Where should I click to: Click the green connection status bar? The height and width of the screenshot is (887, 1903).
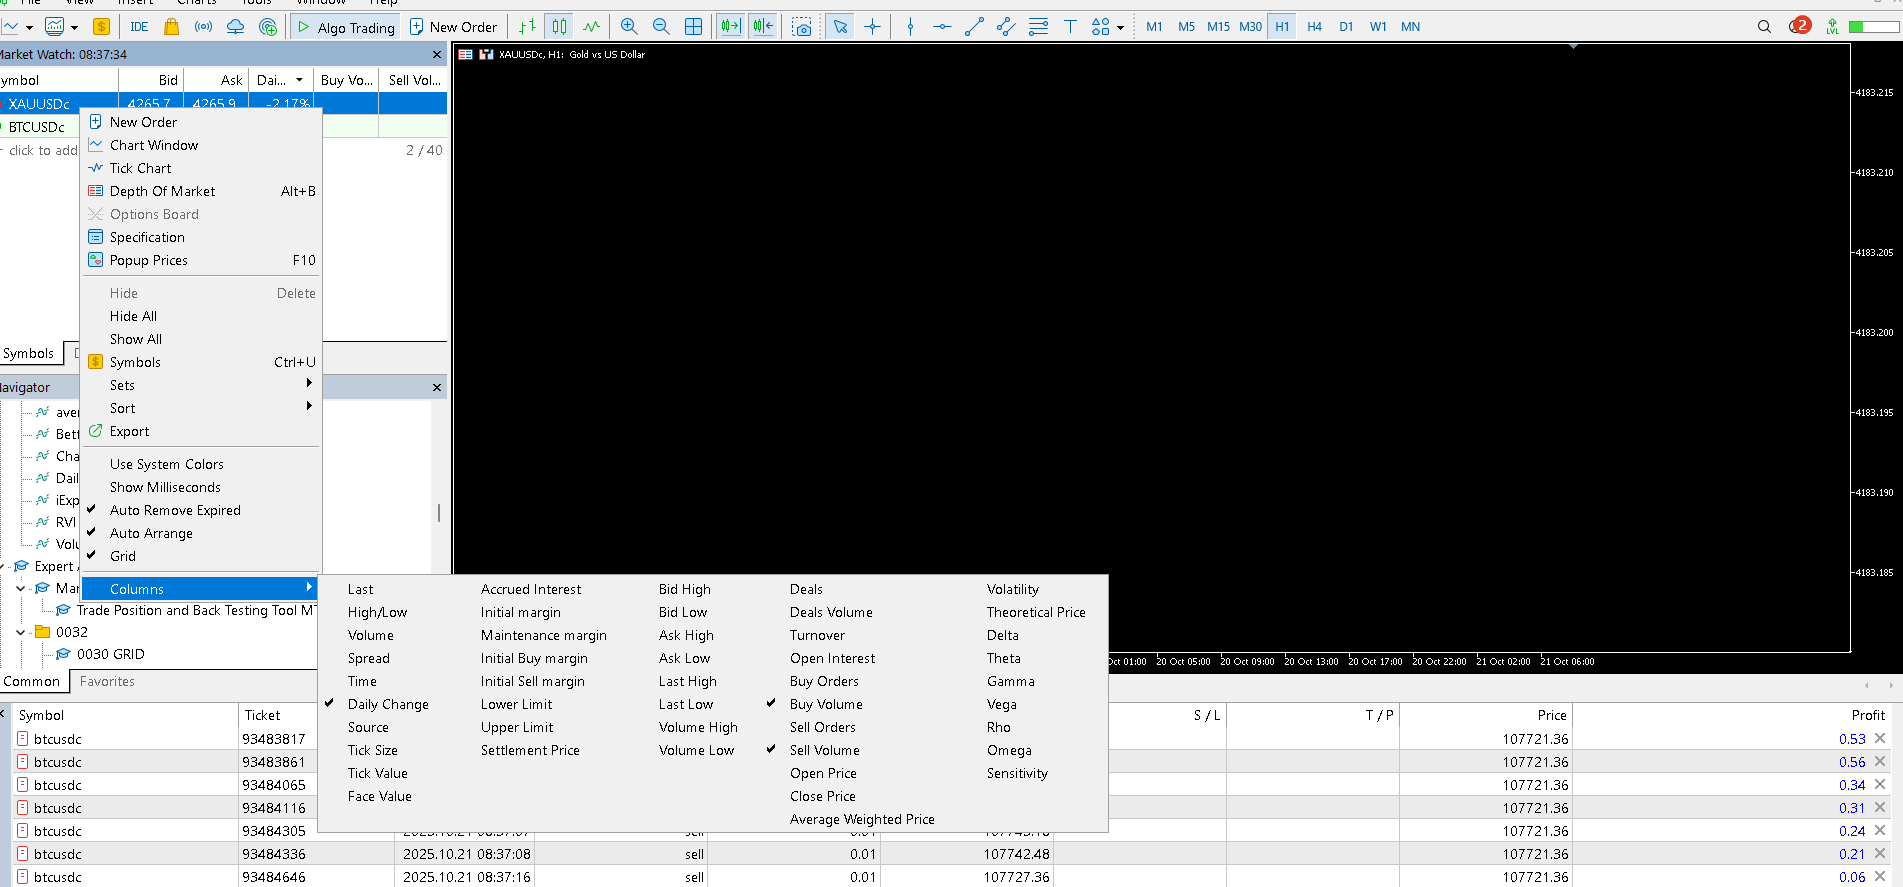[x=1873, y=27]
